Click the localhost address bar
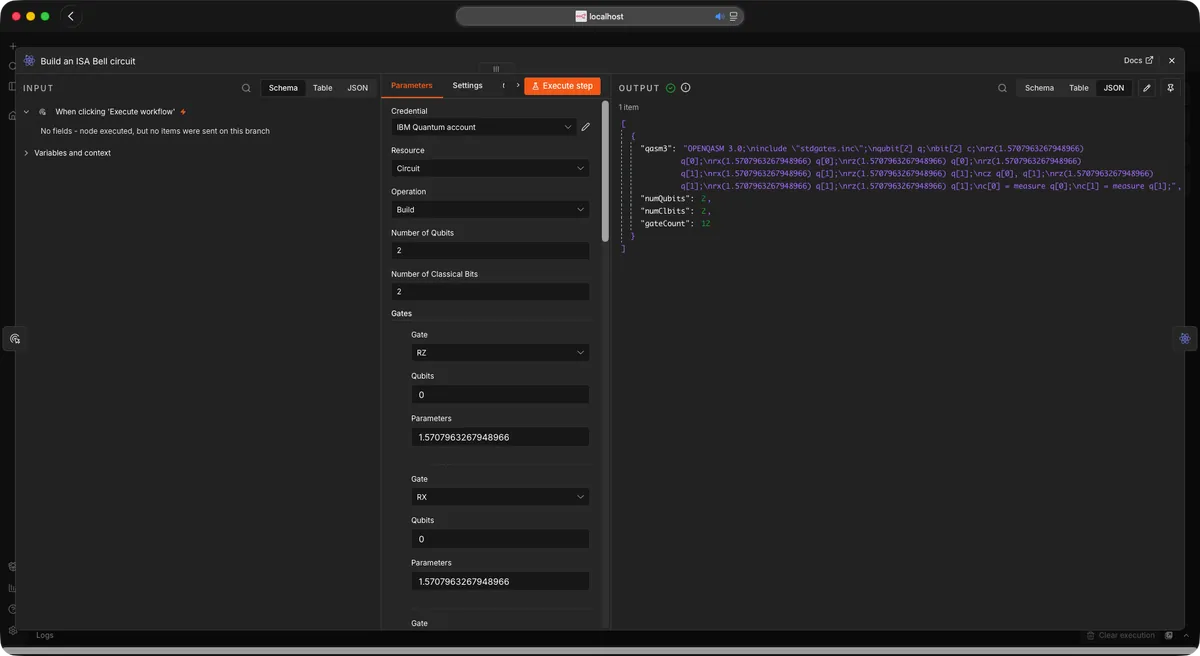Image resolution: width=1200 pixels, height=656 pixels. (x=600, y=16)
